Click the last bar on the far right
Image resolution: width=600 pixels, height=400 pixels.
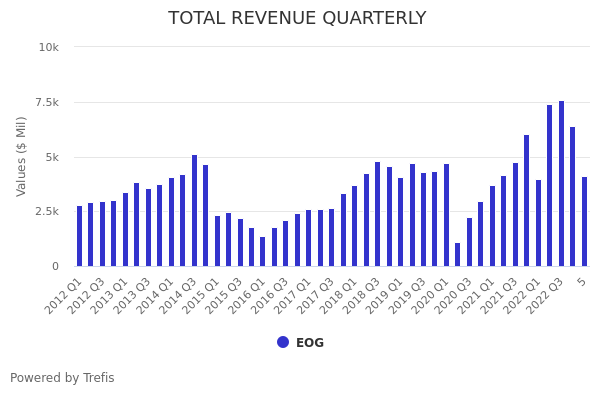584,222
